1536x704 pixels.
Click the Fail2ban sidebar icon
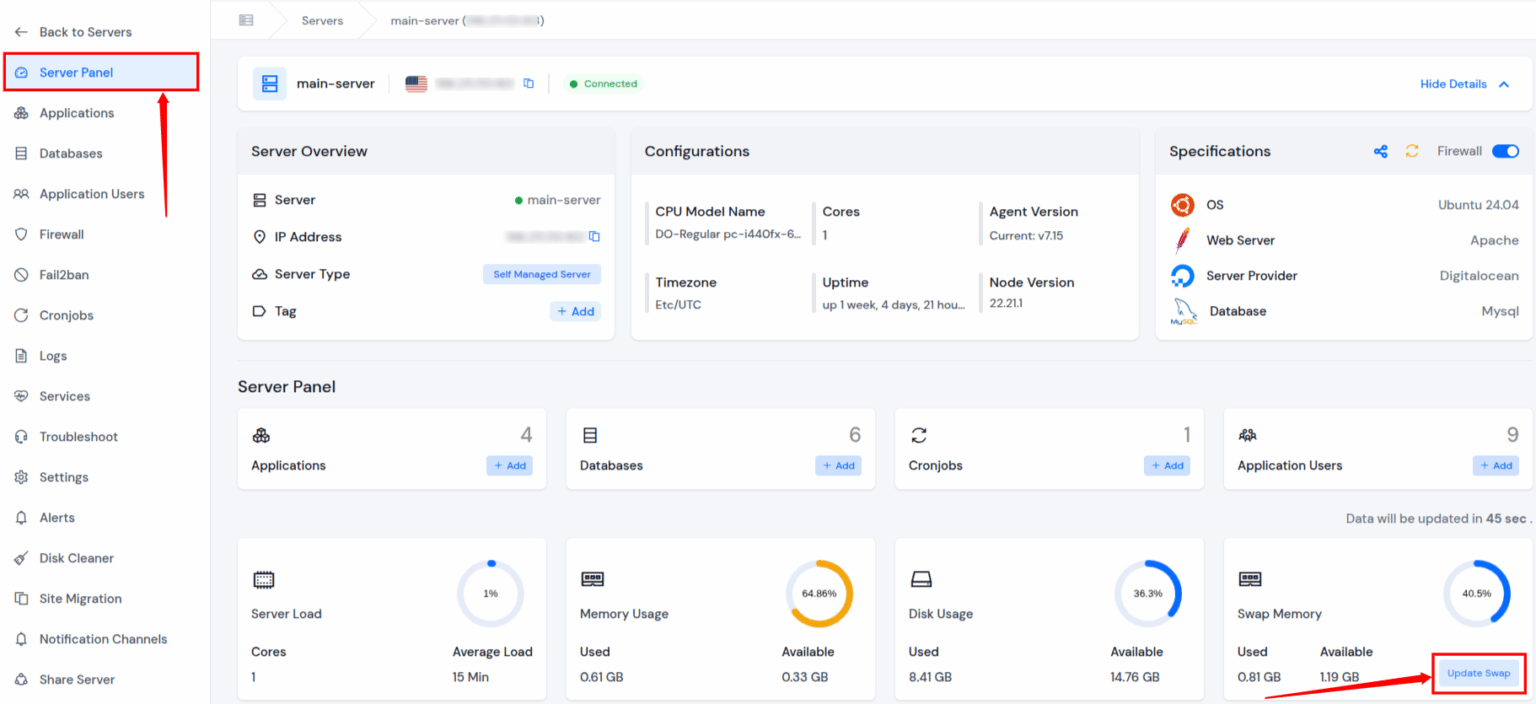(x=21, y=275)
